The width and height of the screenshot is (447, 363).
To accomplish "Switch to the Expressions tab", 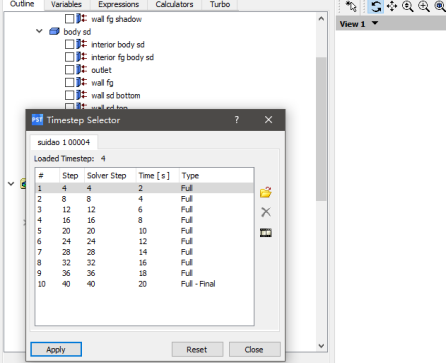I will pyautogui.click(x=118, y=4).
